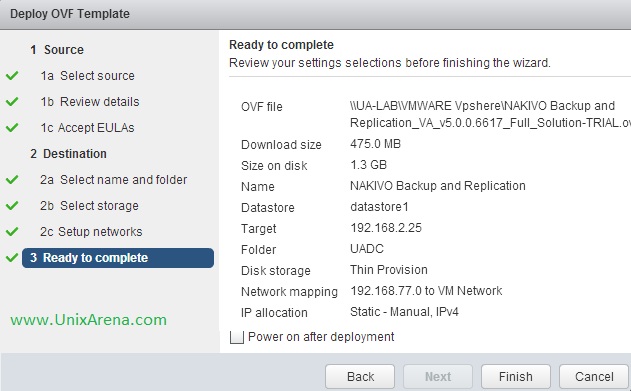Select step 3 Ready to complete
Image resolution: width=631 pixels, height=391 pixels.
[x=118, y=258]
